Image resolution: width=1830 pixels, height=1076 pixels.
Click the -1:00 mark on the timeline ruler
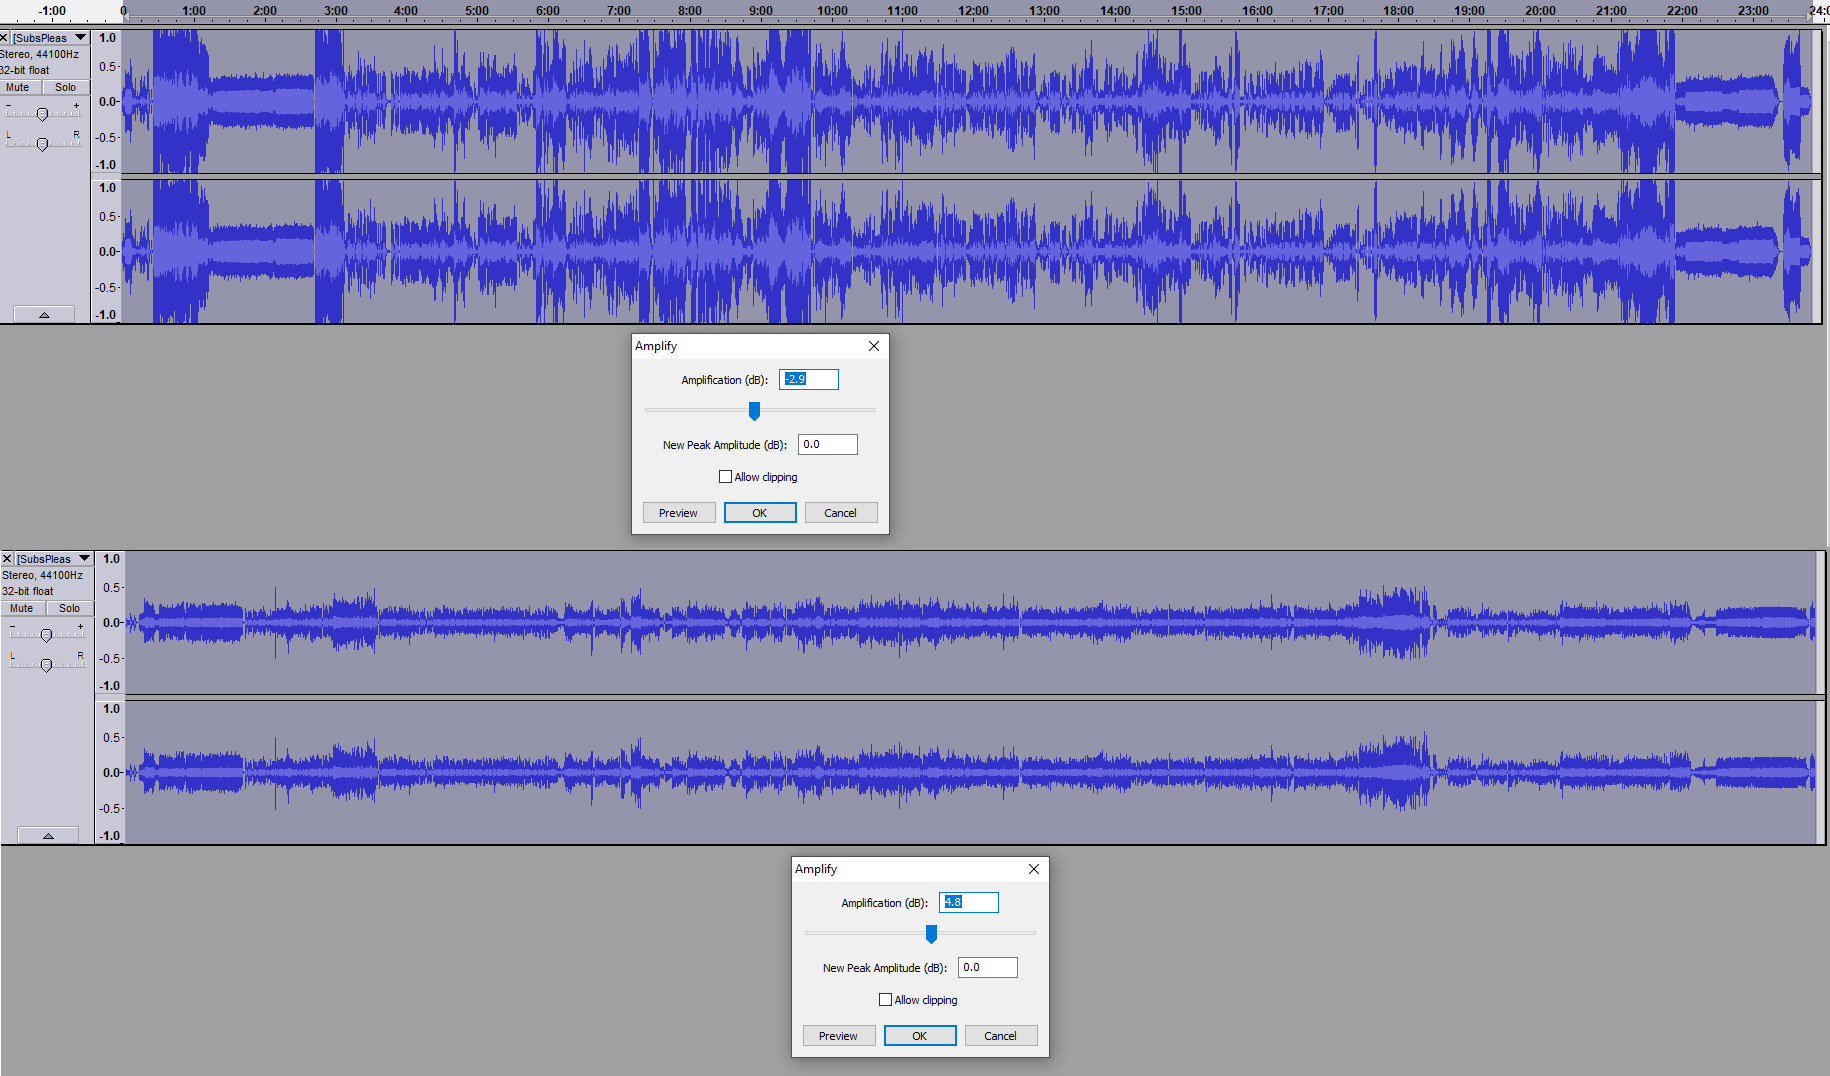pyautogui.click(x=52, y=11)
